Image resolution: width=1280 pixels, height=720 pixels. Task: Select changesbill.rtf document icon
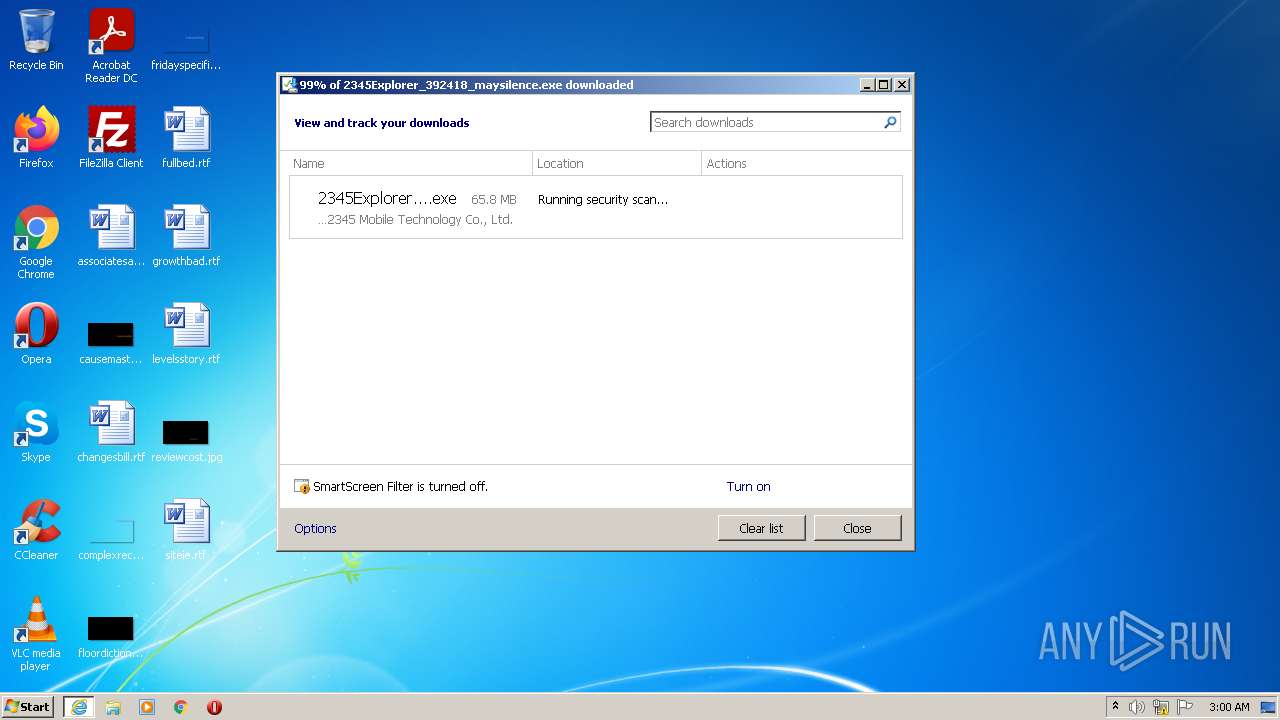pyautogui.click(x=111, y=432)
